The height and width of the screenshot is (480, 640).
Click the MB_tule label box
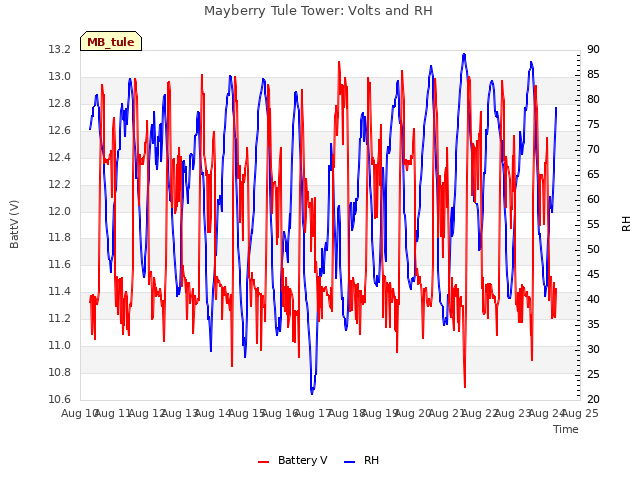tap(111, 41)
